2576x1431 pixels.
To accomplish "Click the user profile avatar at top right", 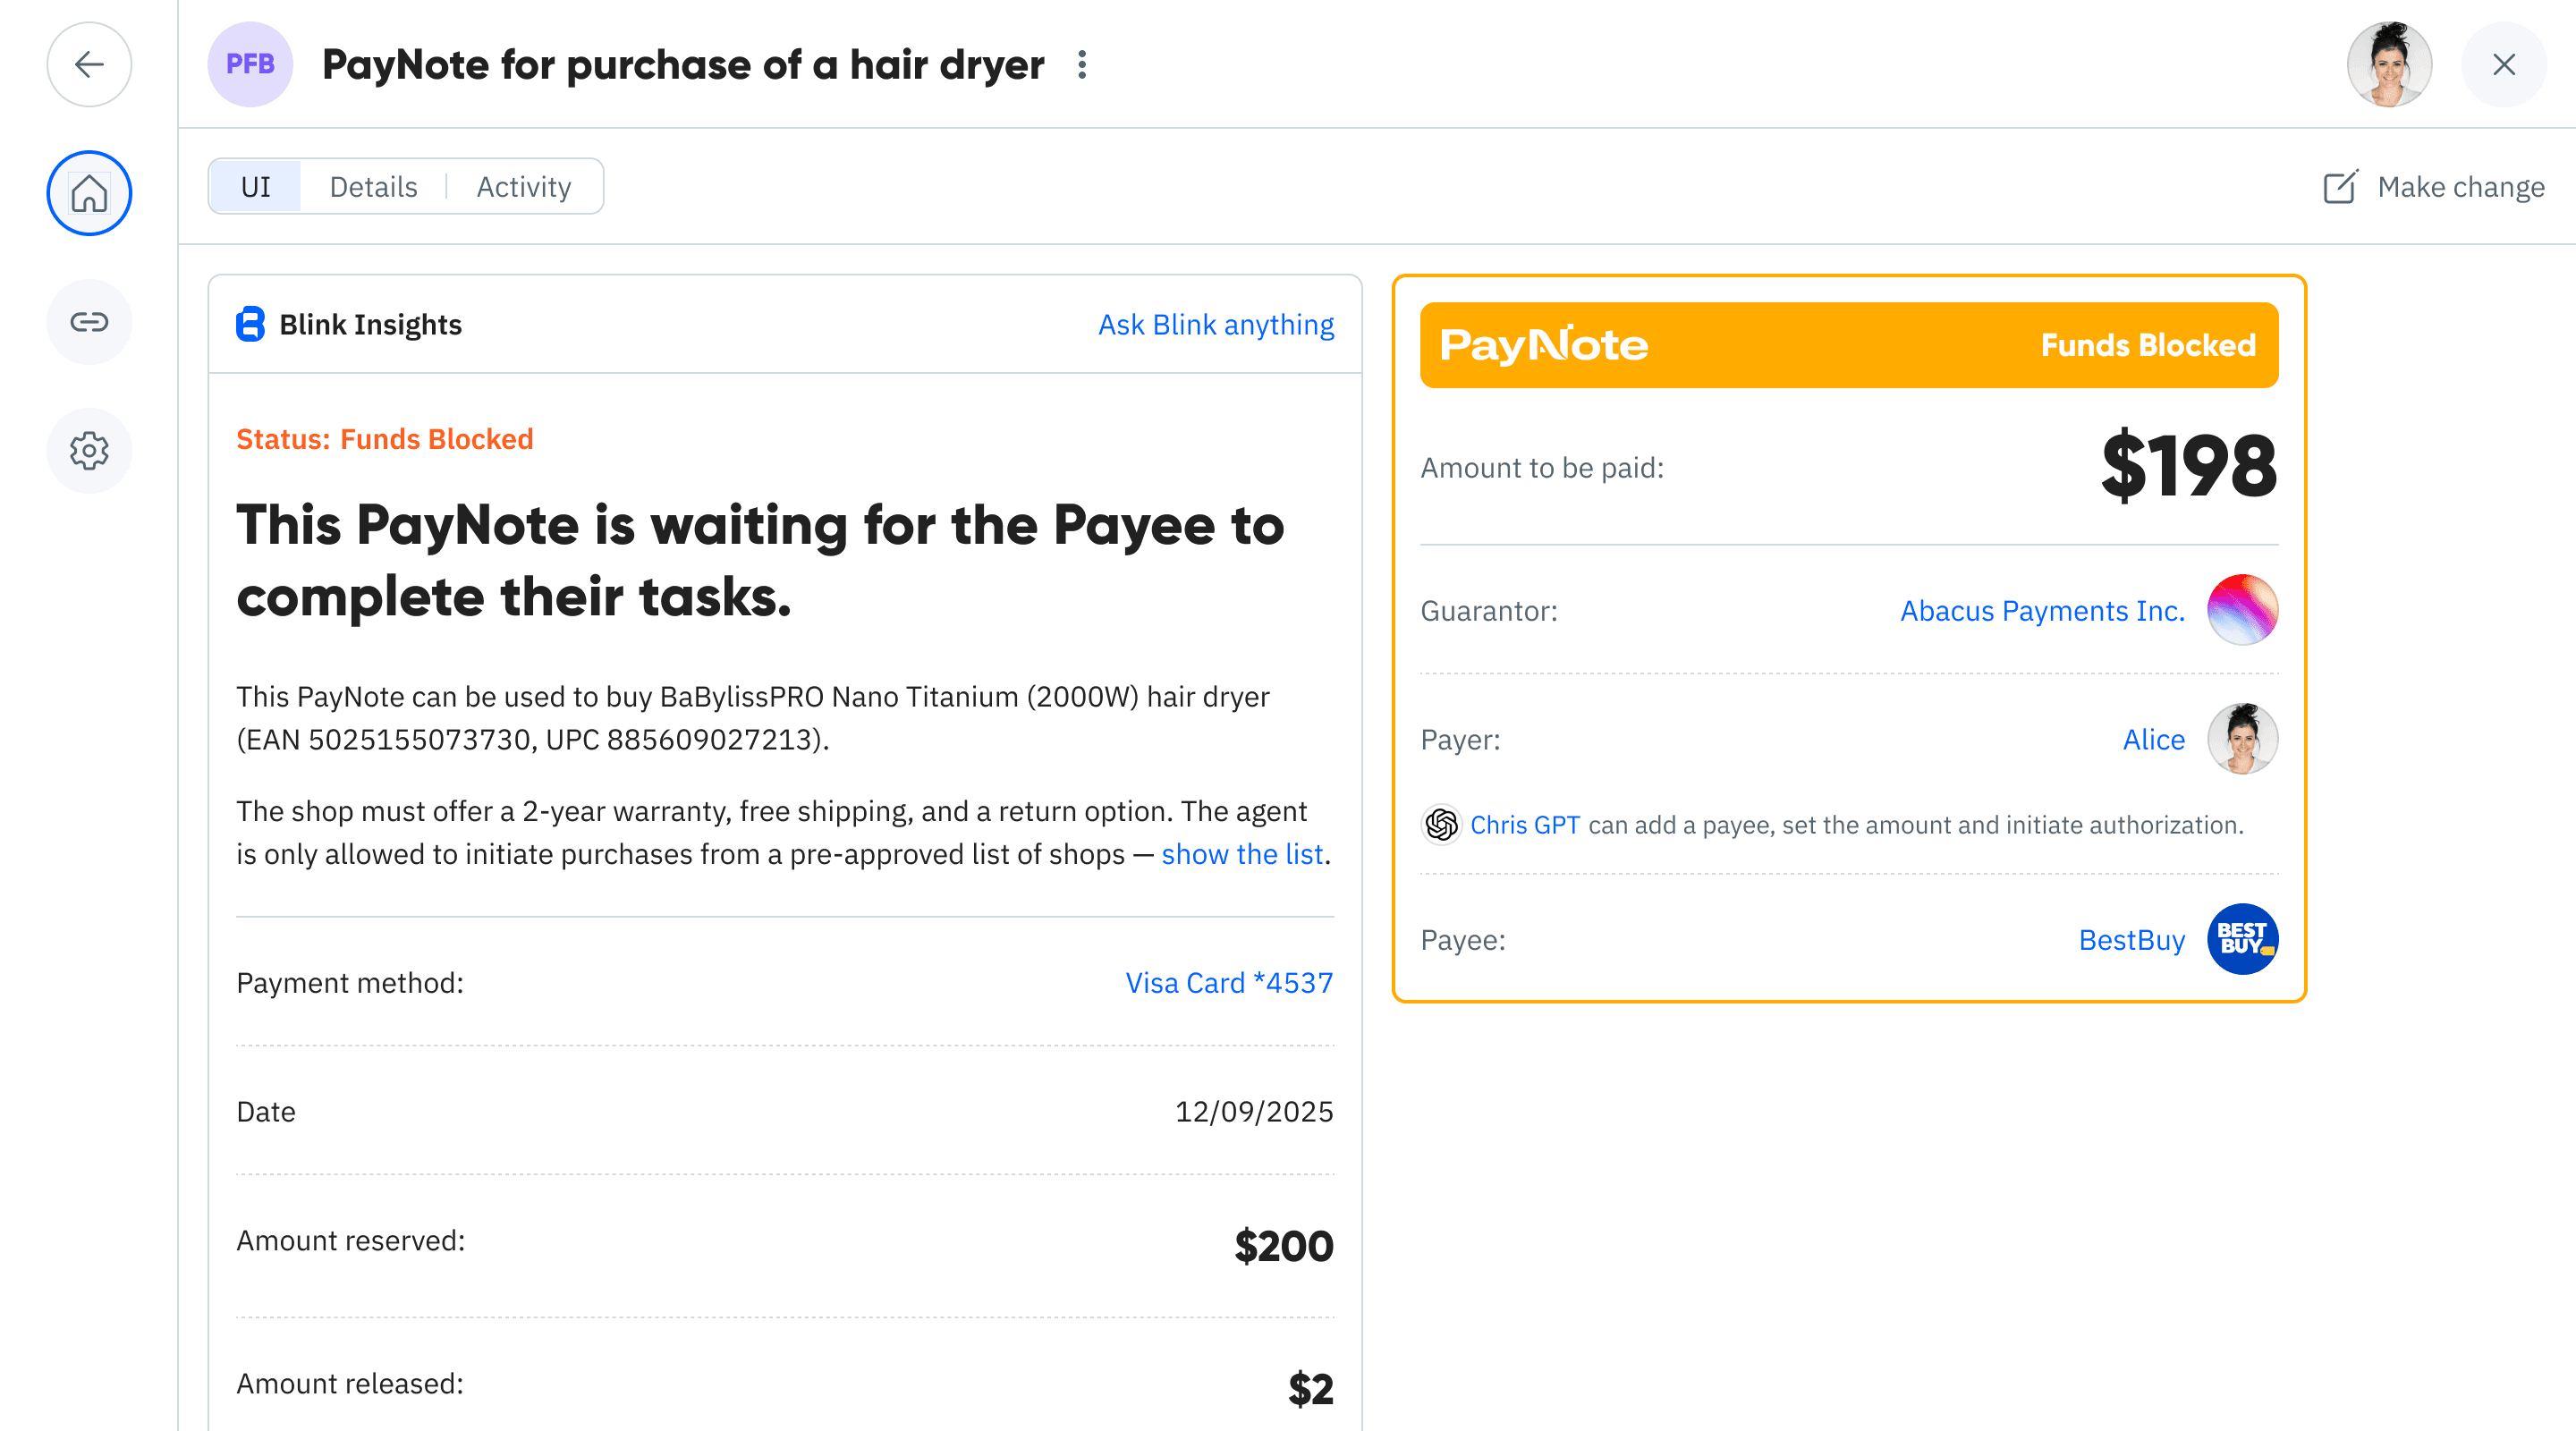I will point(2389,64).
